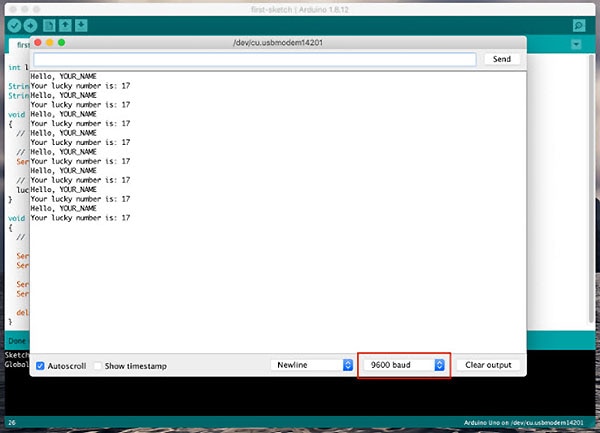The width and height of the screenshot is (600, 433).
Task: Save the sketch with the down-arrow icon
Action: tap(81, 24)
